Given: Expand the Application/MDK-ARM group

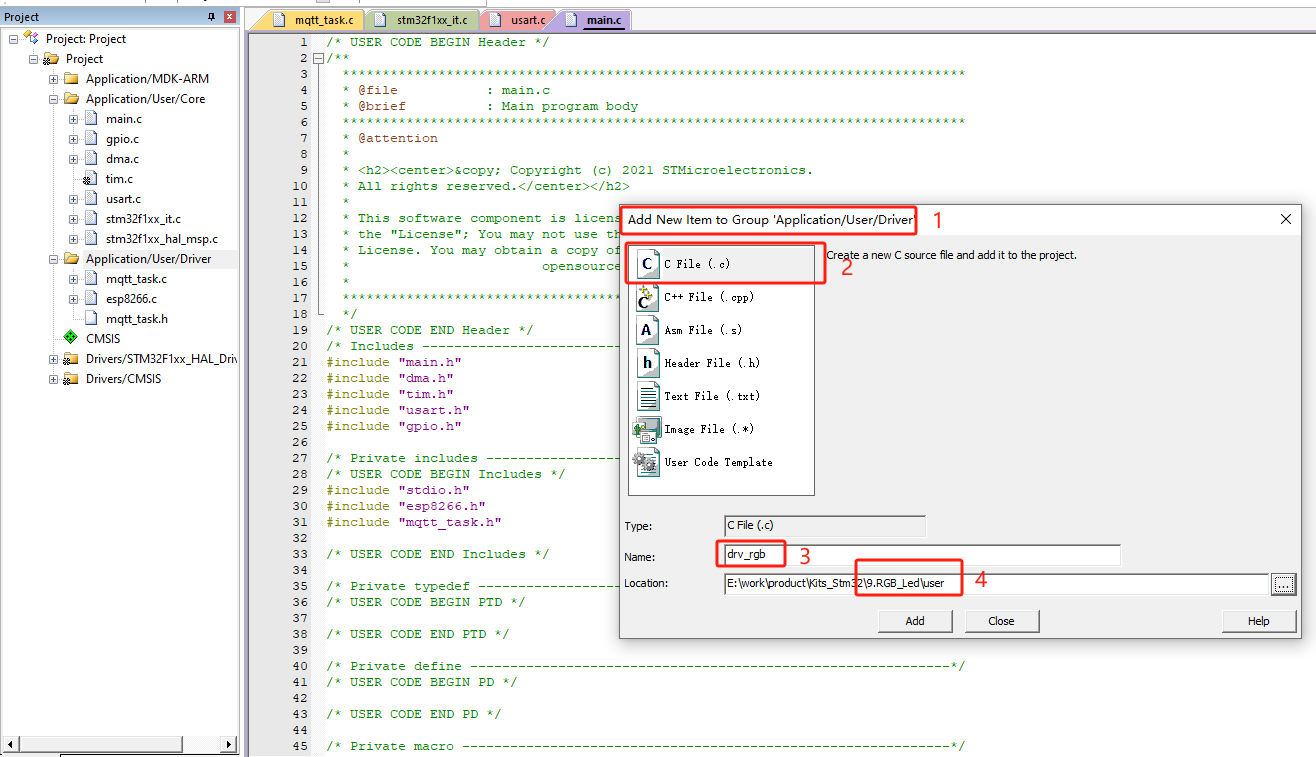Looking at the screenshot, I should coord(53,79).
